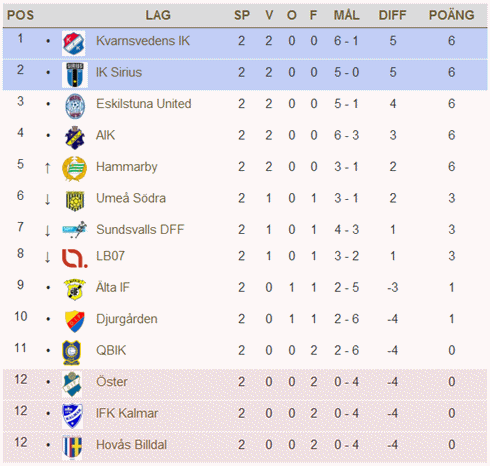Select the QBIK blue and gold crest
490x466 pixels.
72,352
